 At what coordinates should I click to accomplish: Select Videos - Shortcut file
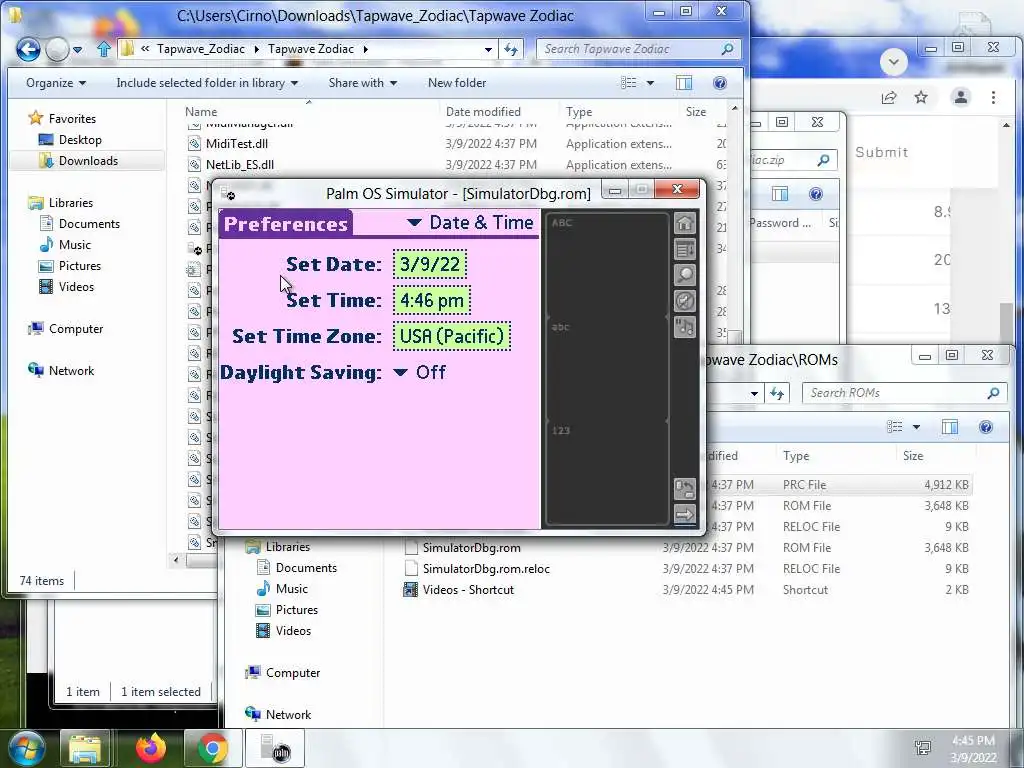(x=468, y=590)
